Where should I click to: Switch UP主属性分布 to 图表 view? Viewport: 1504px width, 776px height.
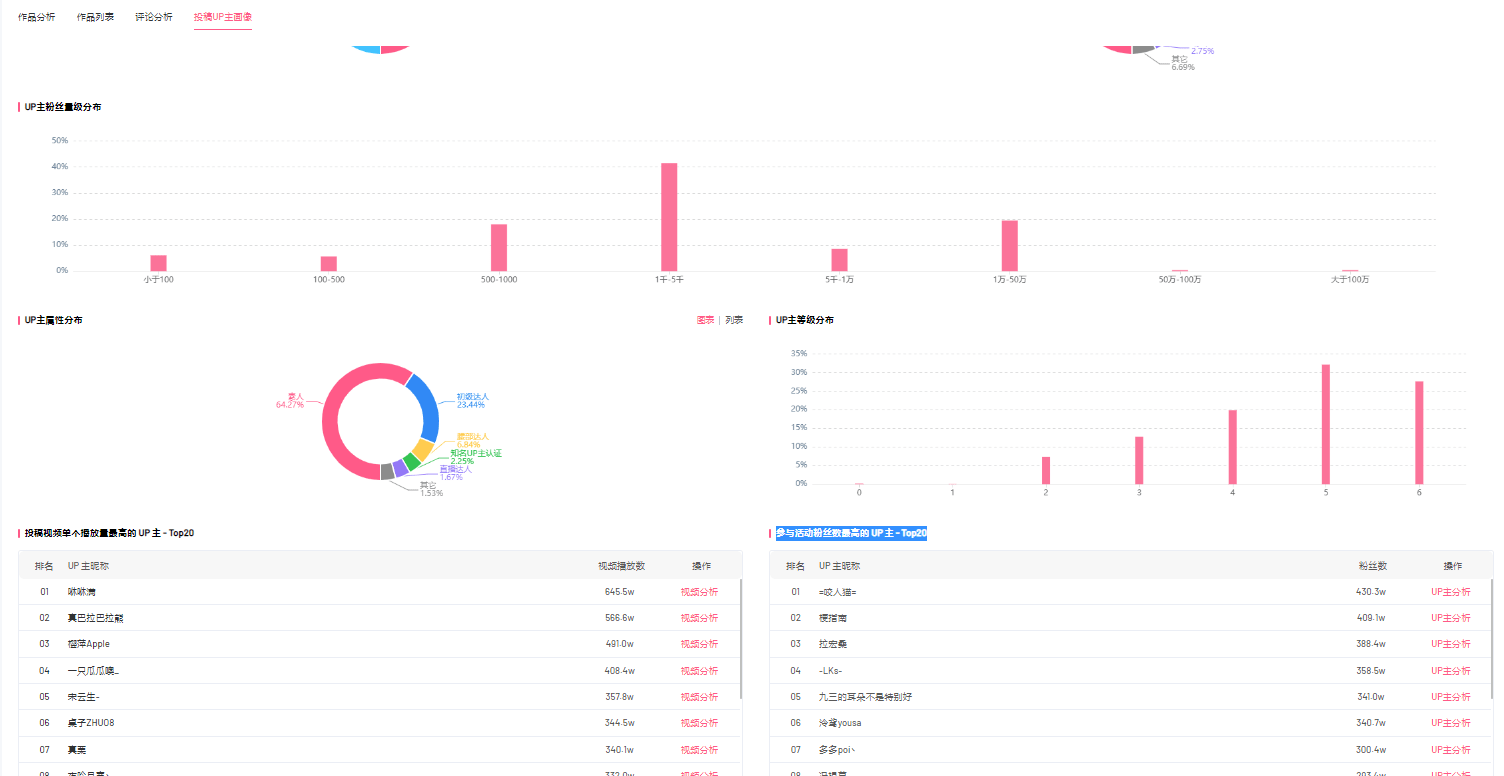coord(705,320)
